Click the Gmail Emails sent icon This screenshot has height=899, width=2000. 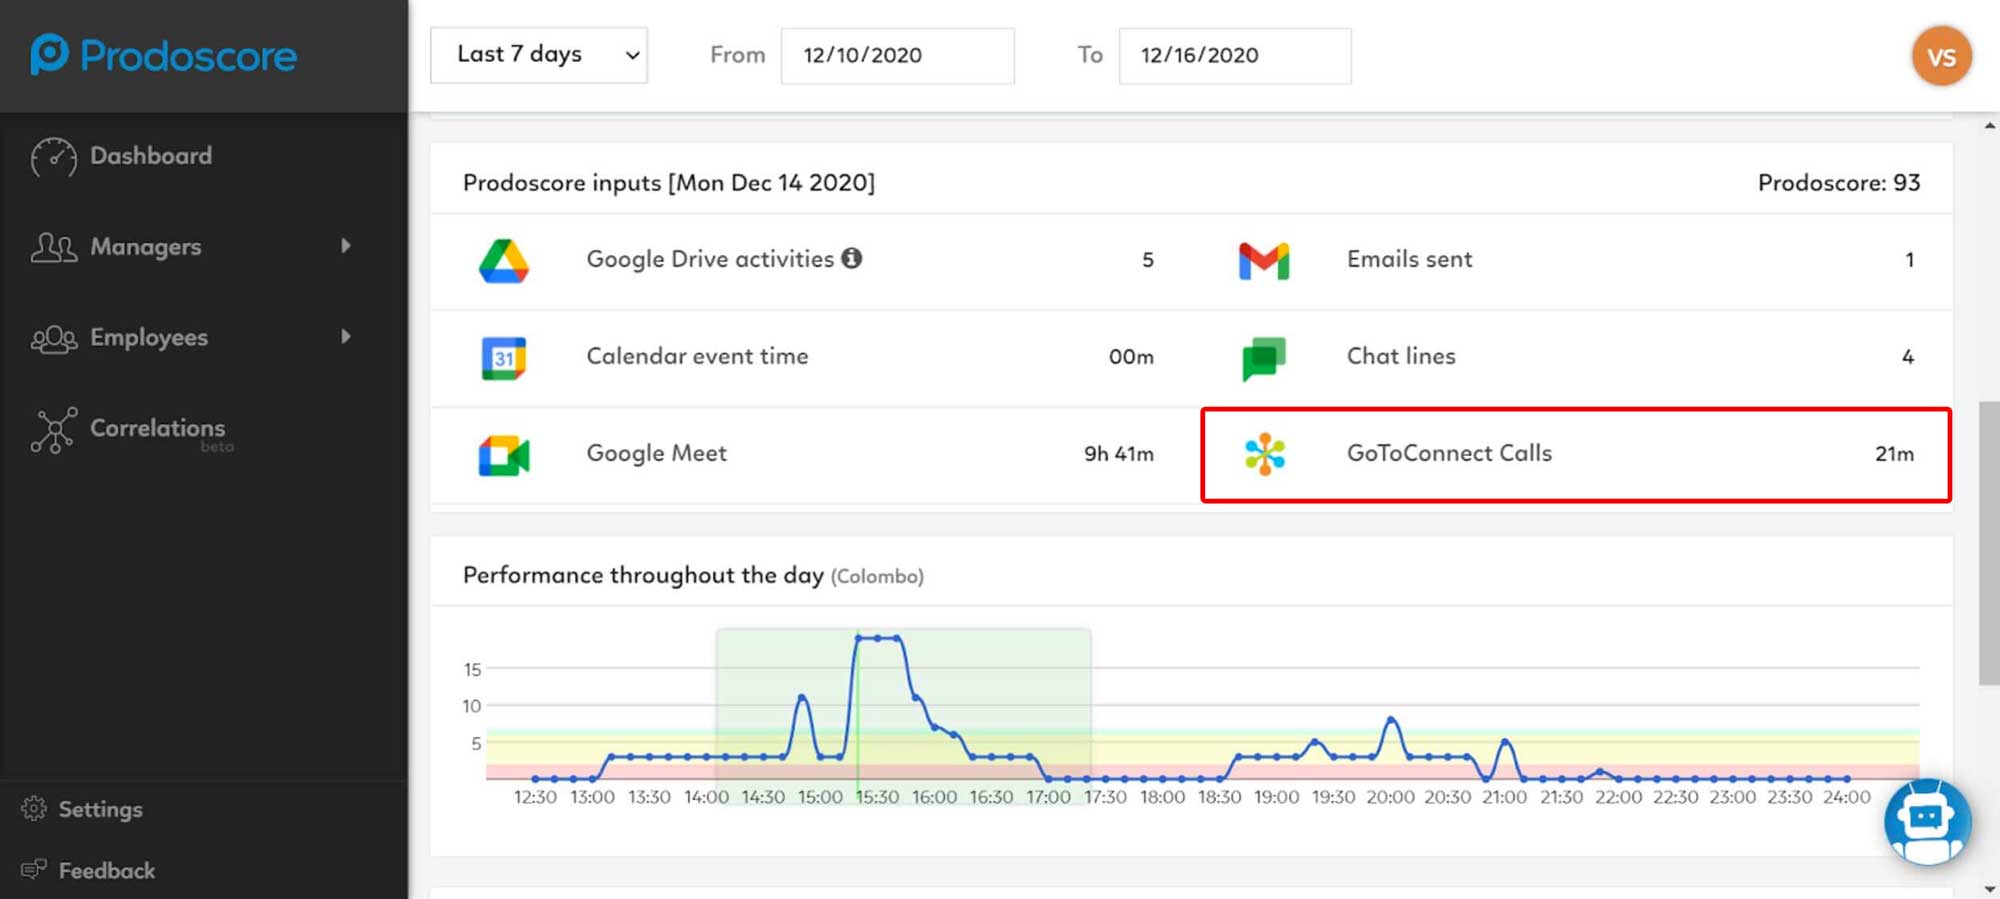pyautogui.click(x=1264, y=261)
